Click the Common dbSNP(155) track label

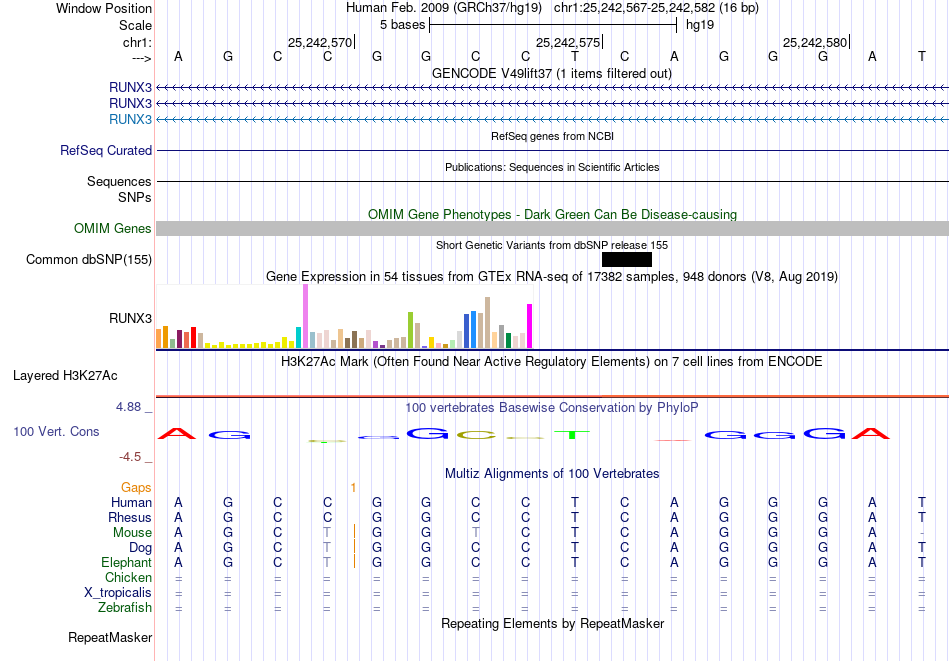(89, 259)
